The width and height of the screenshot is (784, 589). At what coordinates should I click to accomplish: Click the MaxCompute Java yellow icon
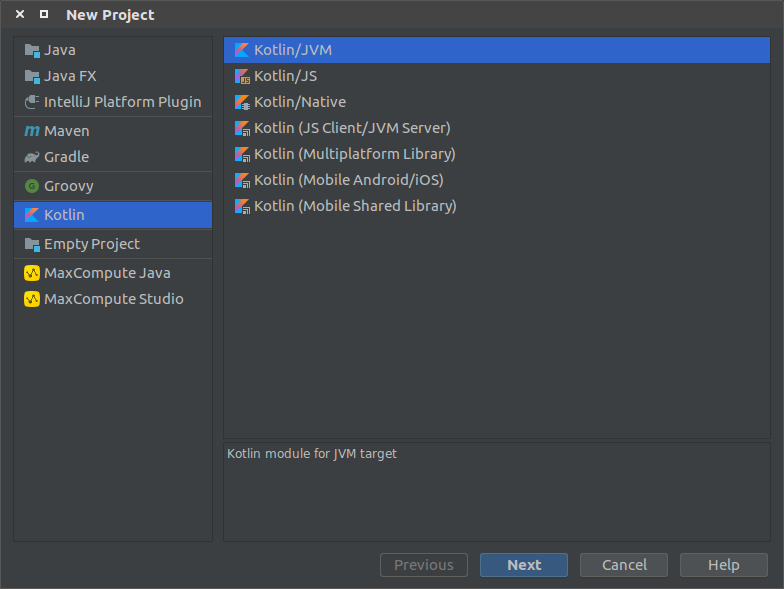[32, 273]
